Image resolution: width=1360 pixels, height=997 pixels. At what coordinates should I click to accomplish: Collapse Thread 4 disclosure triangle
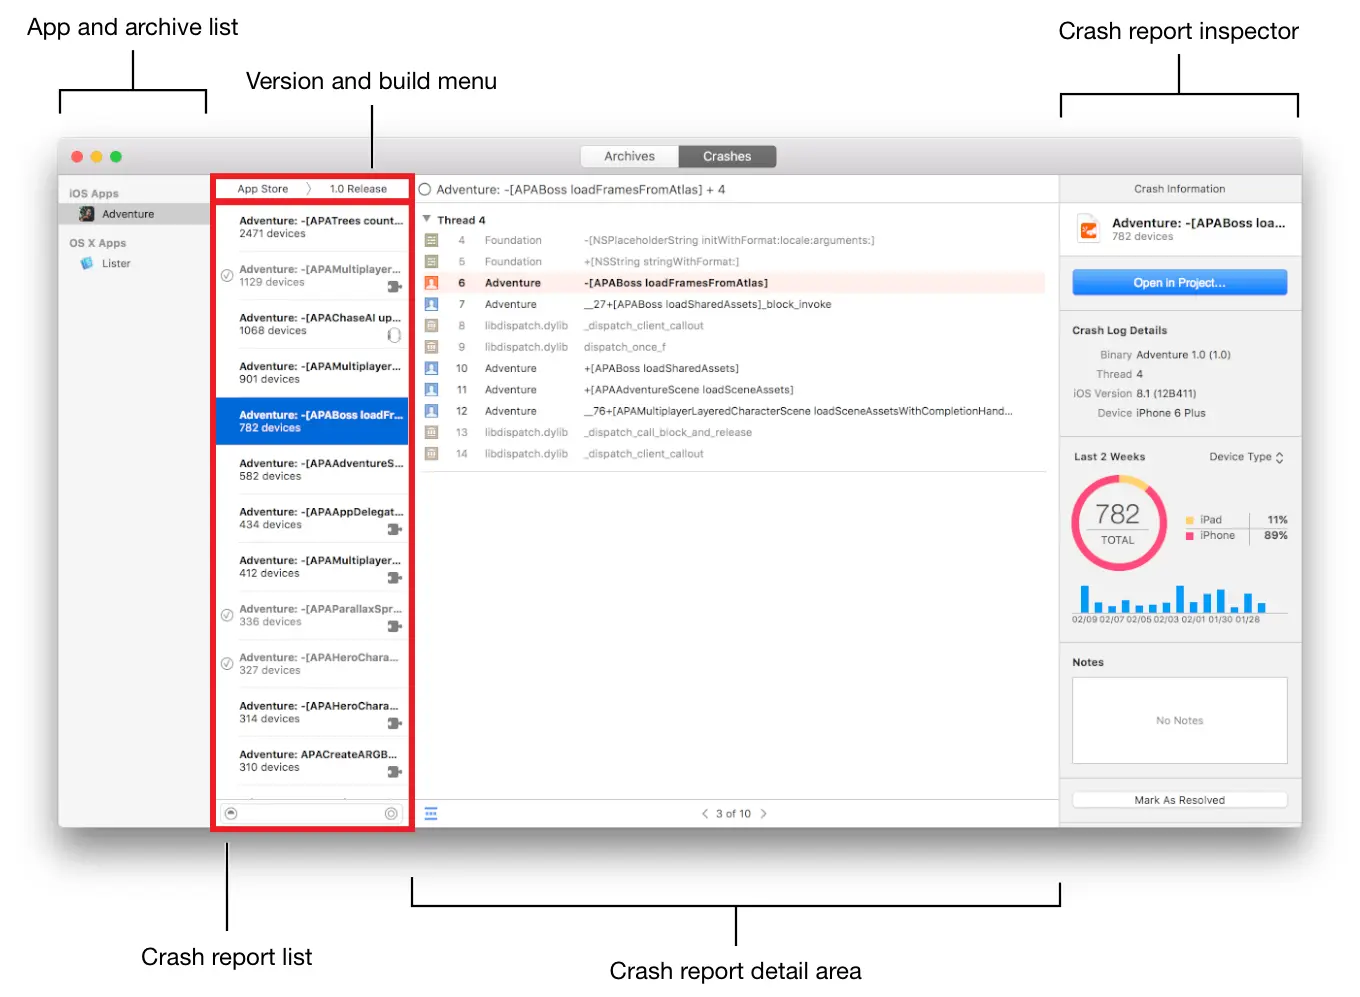tap(427, 219)
